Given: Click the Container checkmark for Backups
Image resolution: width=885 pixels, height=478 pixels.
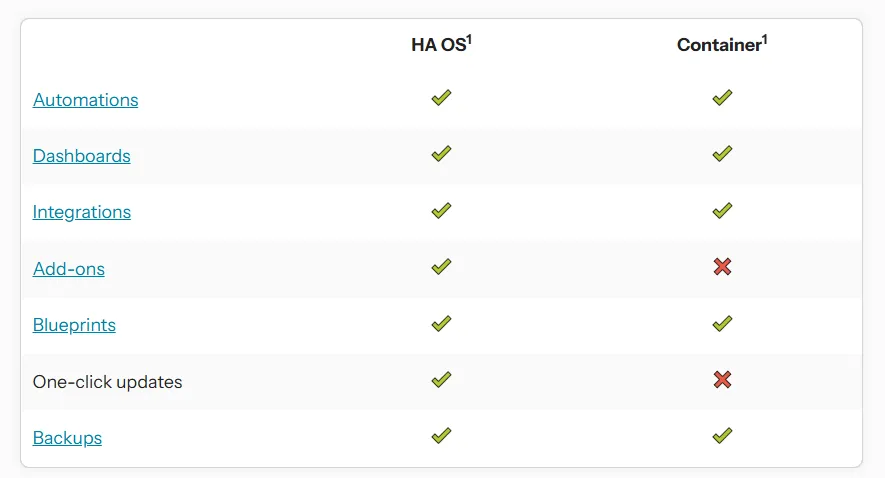Looking at the screenshot, I should [x=722, y=436].
